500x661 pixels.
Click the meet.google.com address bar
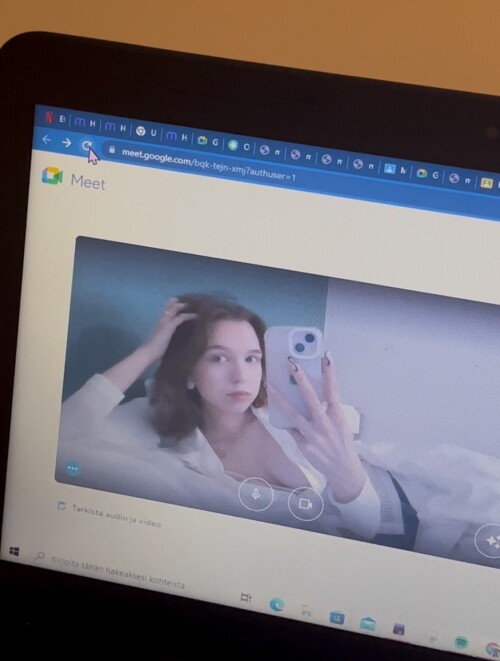click(208, 164)
